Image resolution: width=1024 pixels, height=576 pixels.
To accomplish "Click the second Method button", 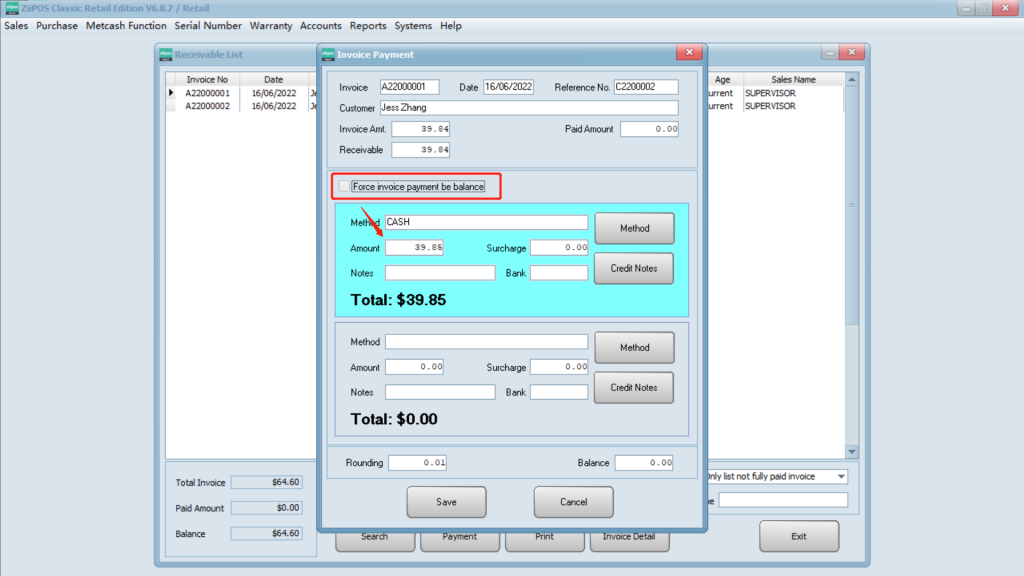I will tap(634, 348).
